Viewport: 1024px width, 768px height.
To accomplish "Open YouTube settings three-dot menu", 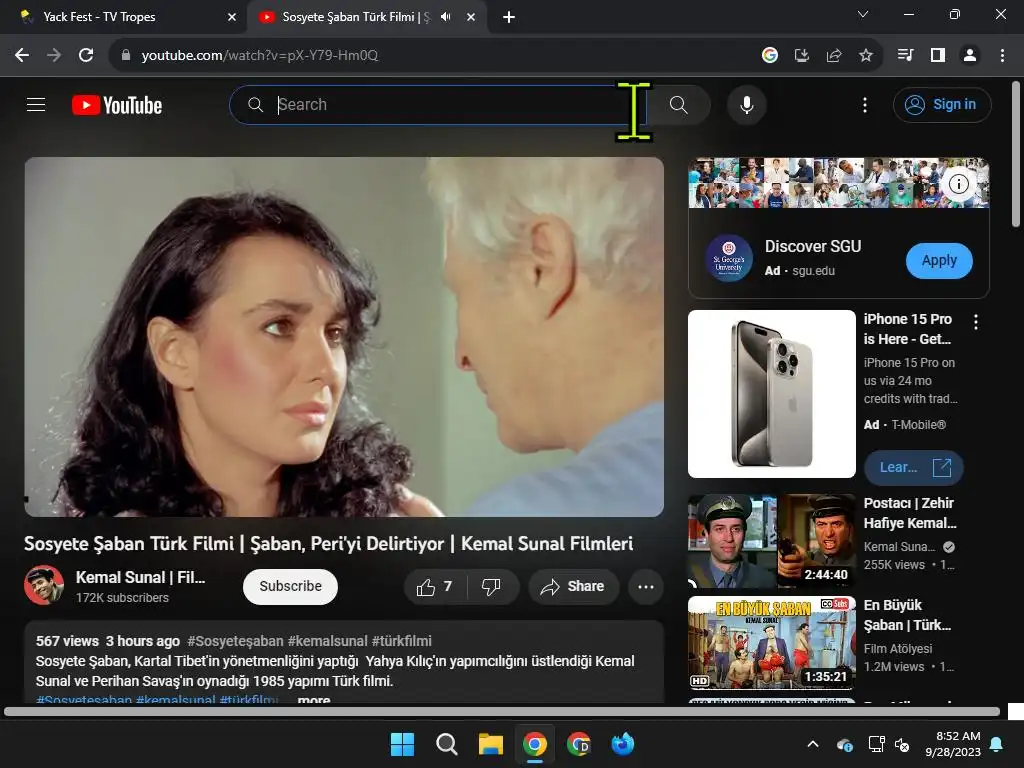I will (865, 104).
